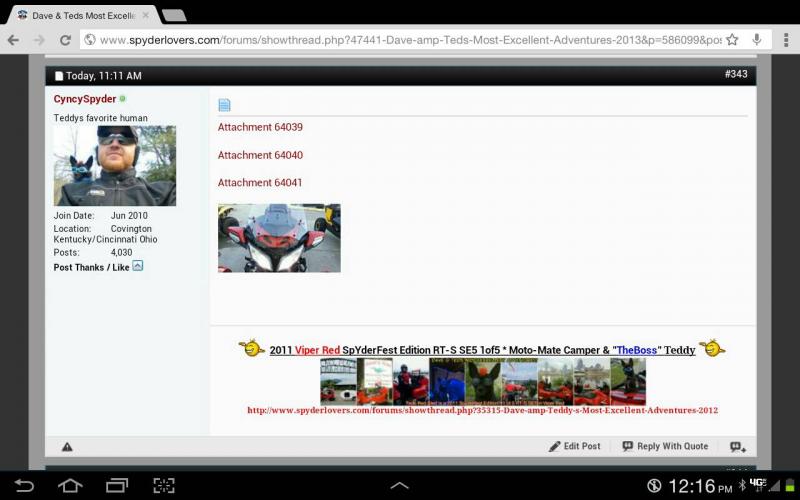Image resolution: width=800 pixels, height=500 pixels.
Task: Tap the 12:16 PM clock
Action: pos(700,486)
